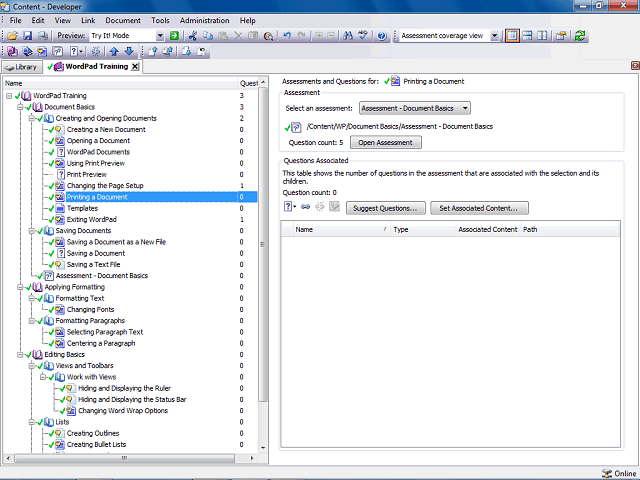Select Hiding and Displaying the Ruler topic
The height and width of the screenshot is (480, 640).
click(x=124, y=389)
